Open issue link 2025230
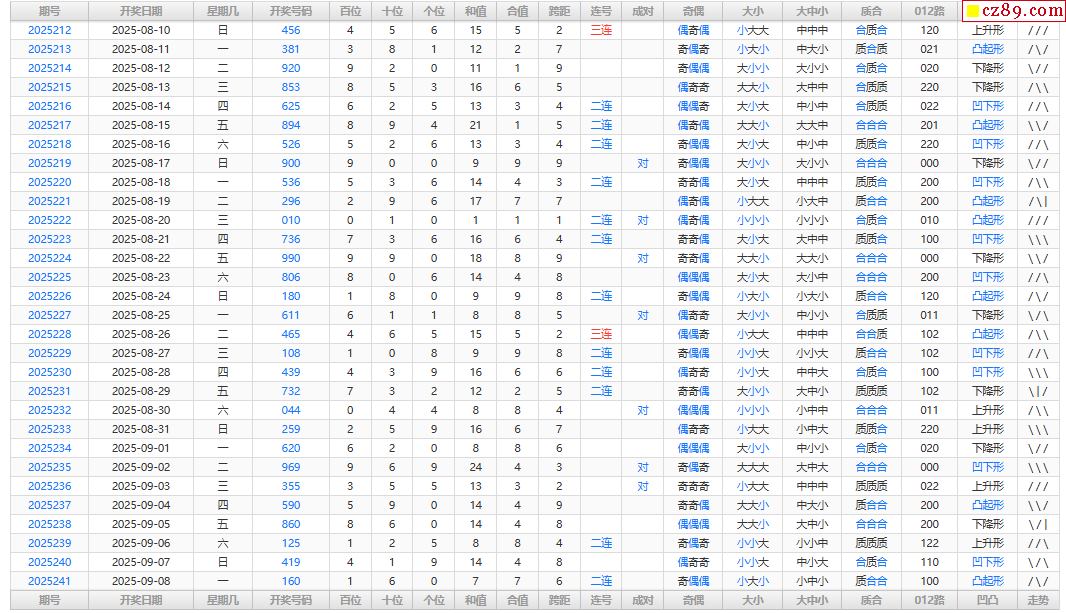The width and height of the screenshot is (1066, 613). pos(50,372)
